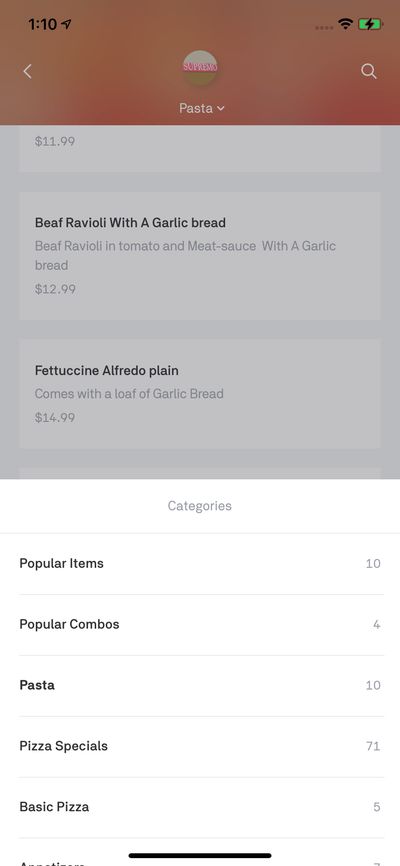Image resolution: width=400 pixels, height=866 pixels.
Task: Tap the battery charging icon
Action: [x=370, y=24]
